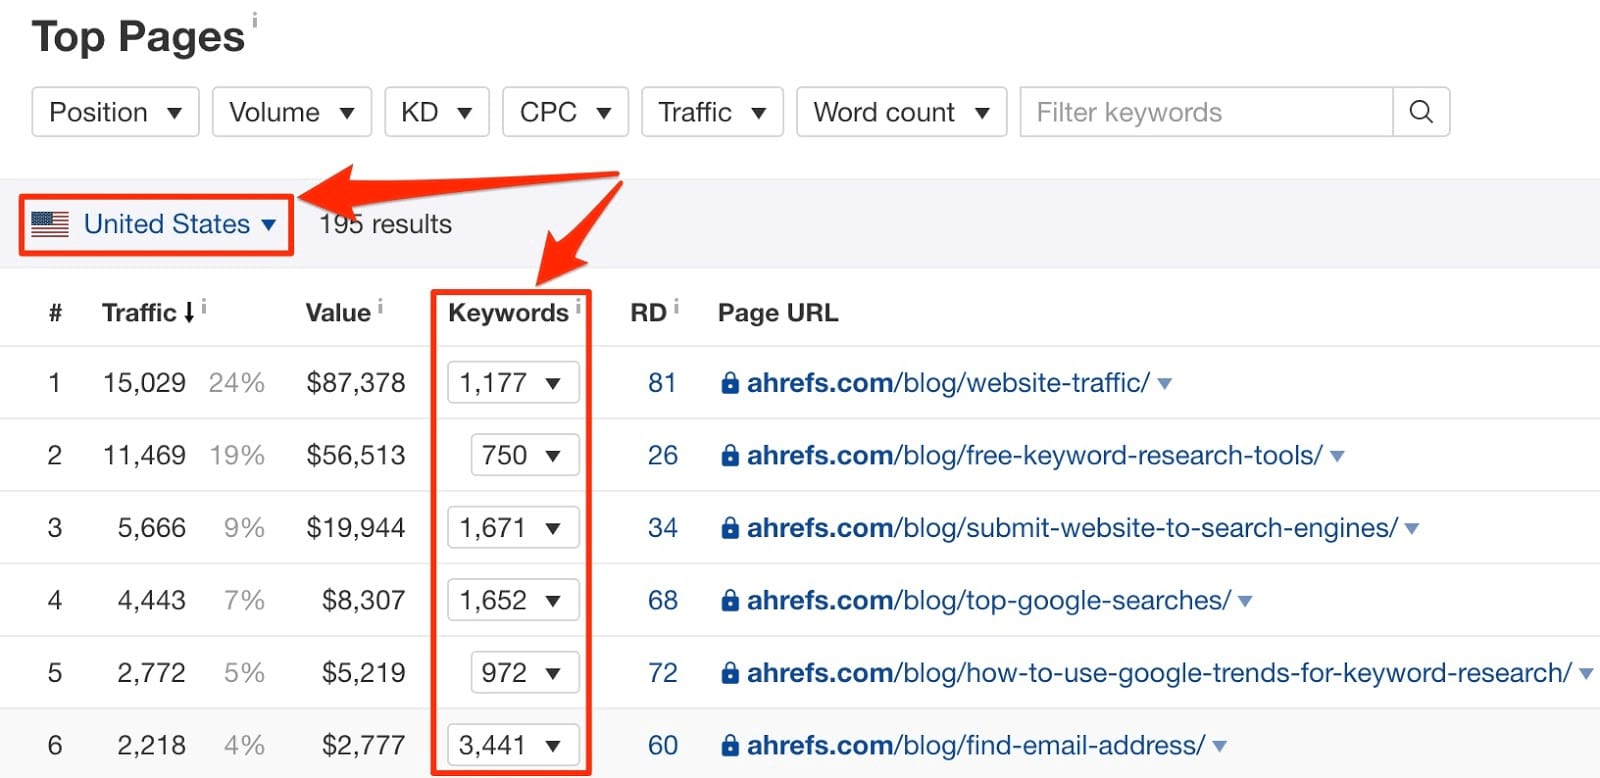Screen dimensions: 1600x778
Task: Expand the Volume filter dropdown
Action: (x=291, y=112)
